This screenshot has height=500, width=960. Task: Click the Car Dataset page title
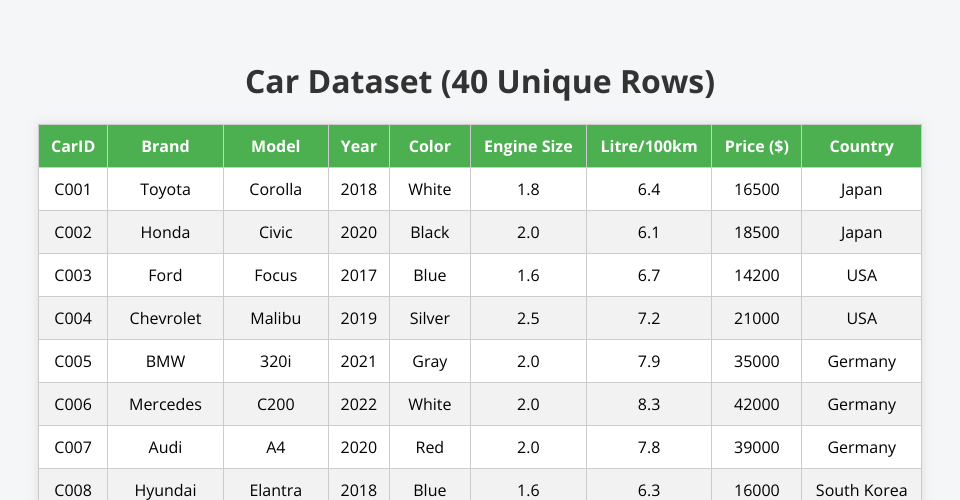[x=480, y=82]
